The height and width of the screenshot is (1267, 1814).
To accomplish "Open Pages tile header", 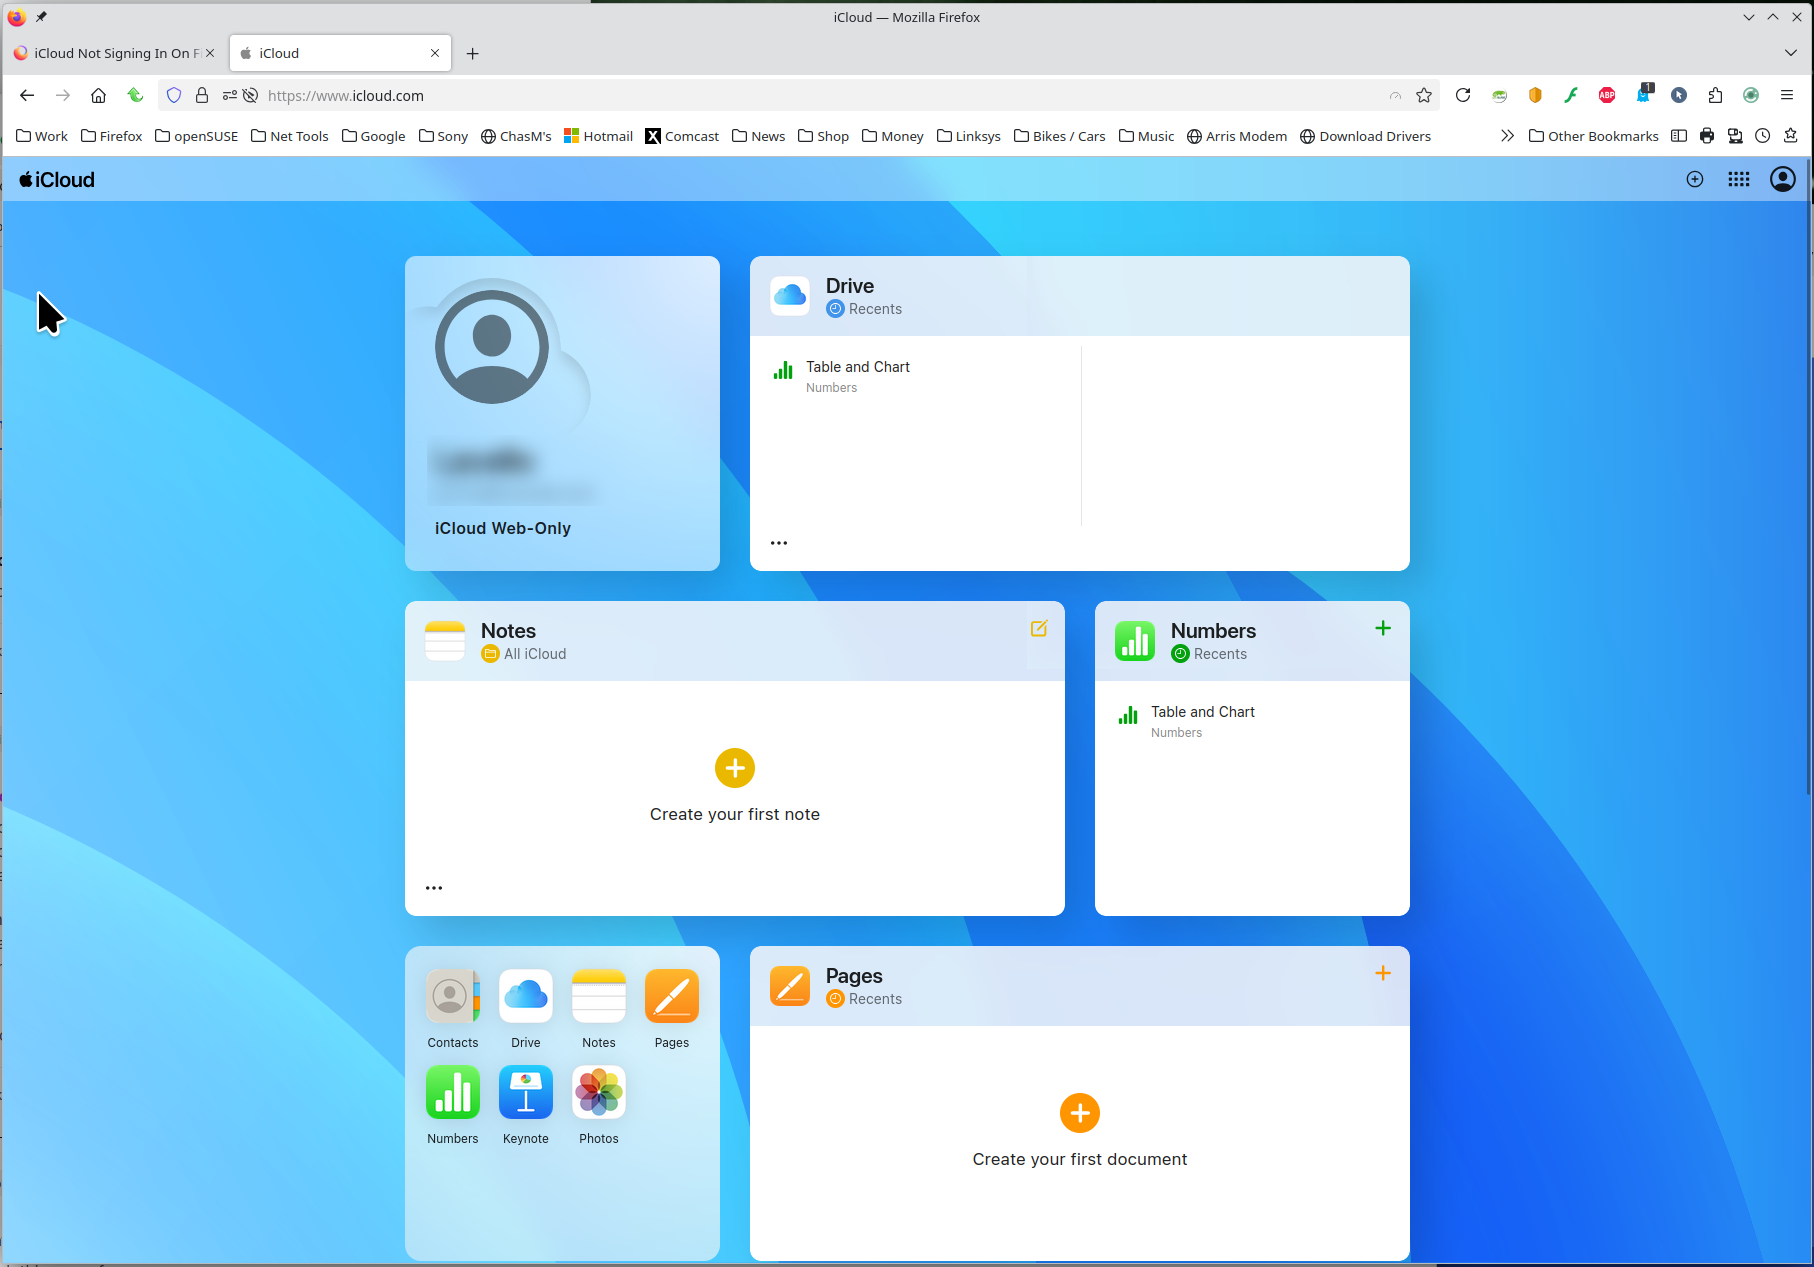I will [x=1080, y=986].
